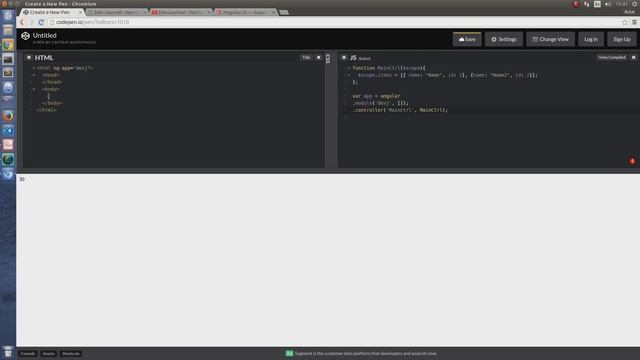Viewport: 640px width, 360px height.
Task: Open Ubuntu Dash home in launcher
Action: [8, 16]
